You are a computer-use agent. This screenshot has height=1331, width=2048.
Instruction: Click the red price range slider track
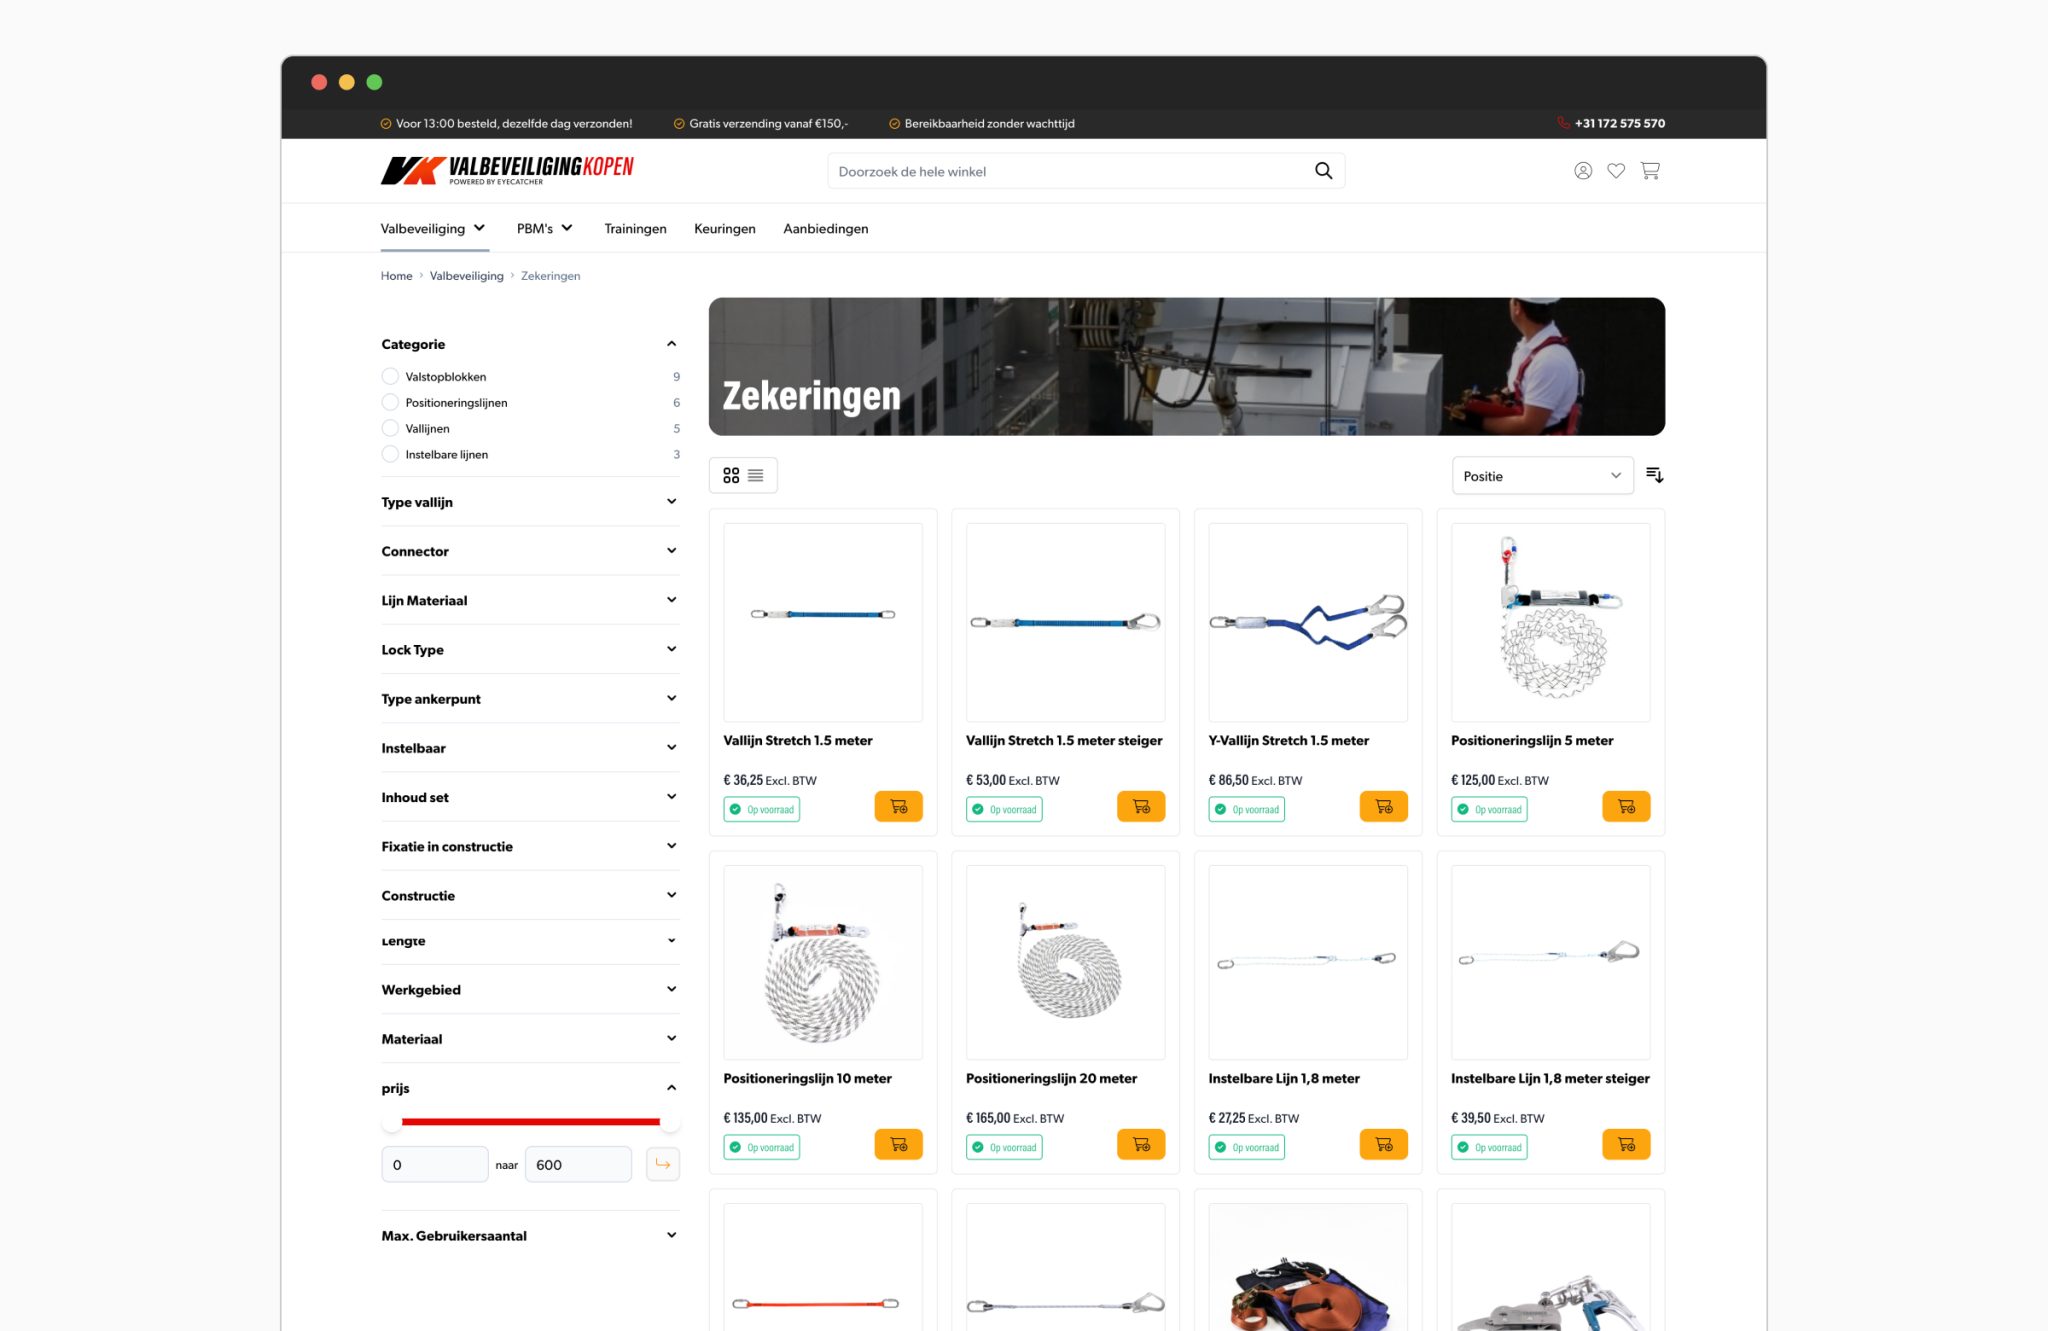pyautogui.click(x=530, y=1122)
